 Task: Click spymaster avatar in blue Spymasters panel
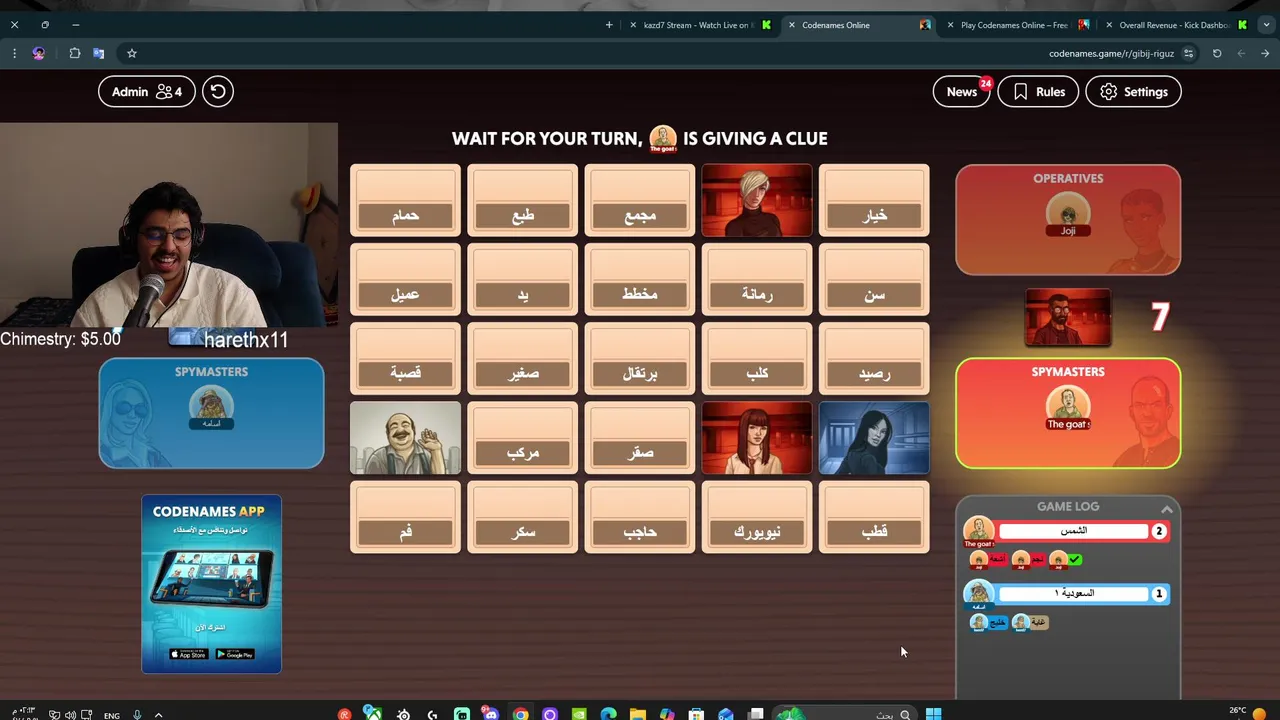(211, 406)
